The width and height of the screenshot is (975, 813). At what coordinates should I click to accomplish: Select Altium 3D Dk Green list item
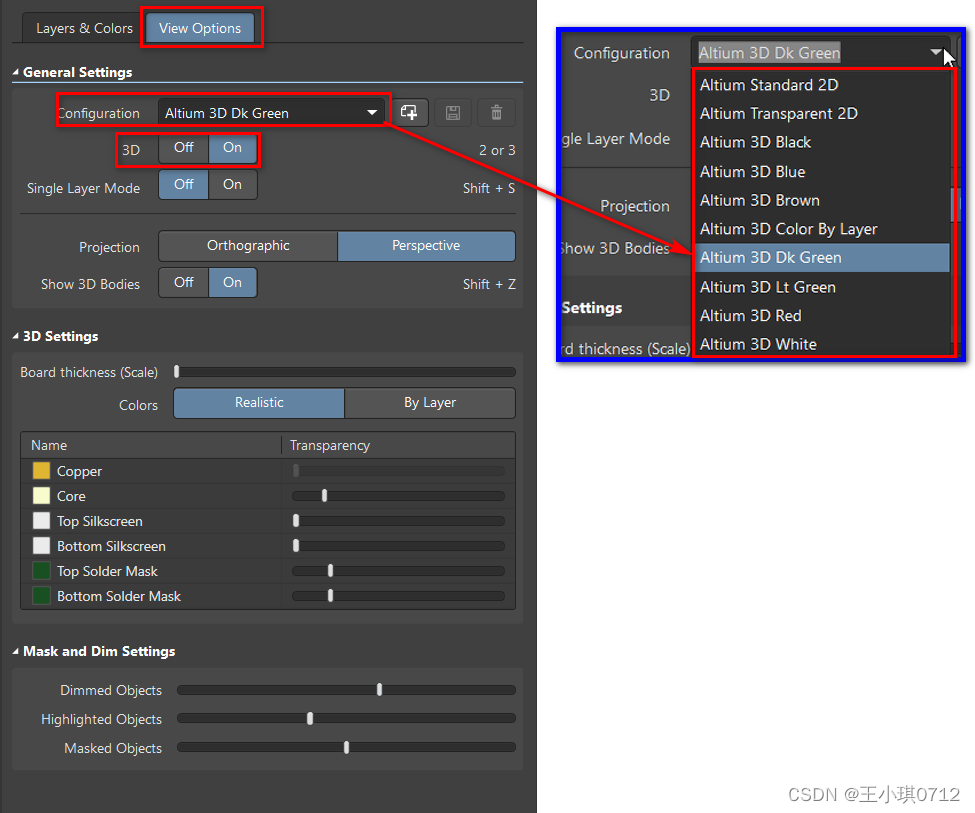tap(822, 258)
